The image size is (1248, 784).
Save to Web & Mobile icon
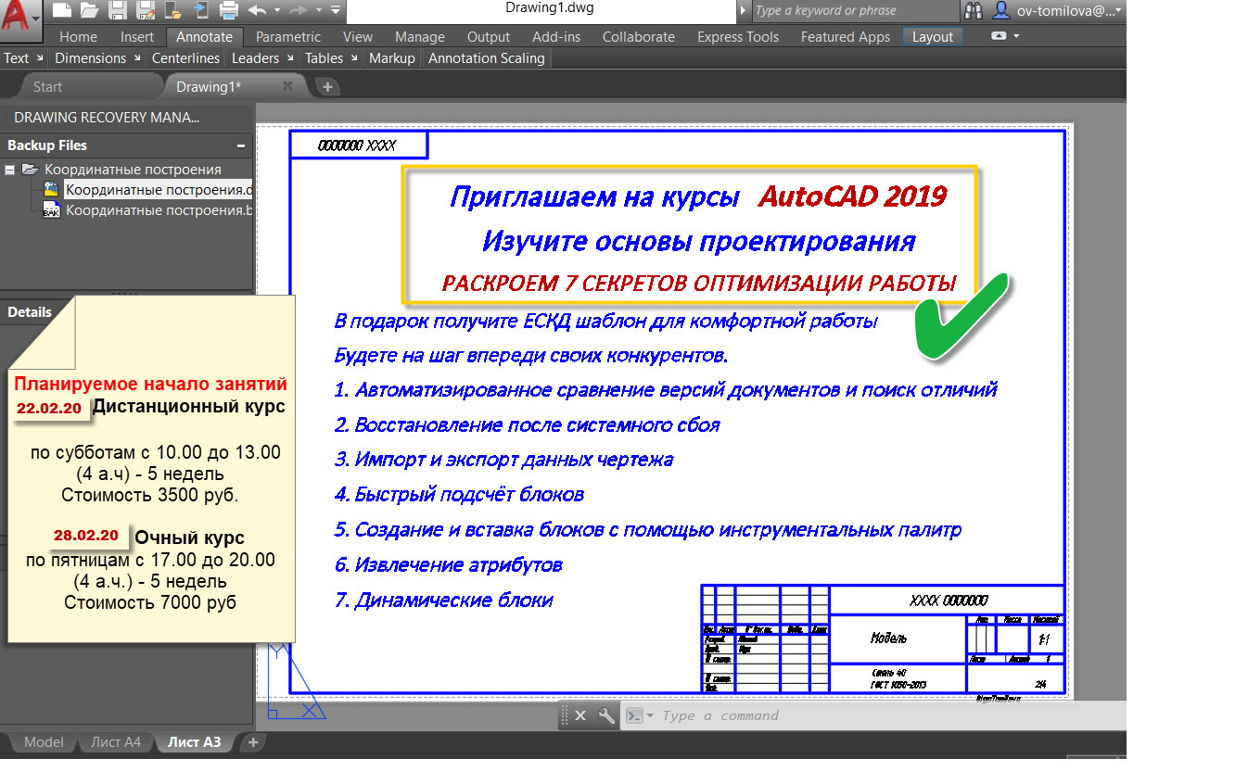click(x=202, y=11)
